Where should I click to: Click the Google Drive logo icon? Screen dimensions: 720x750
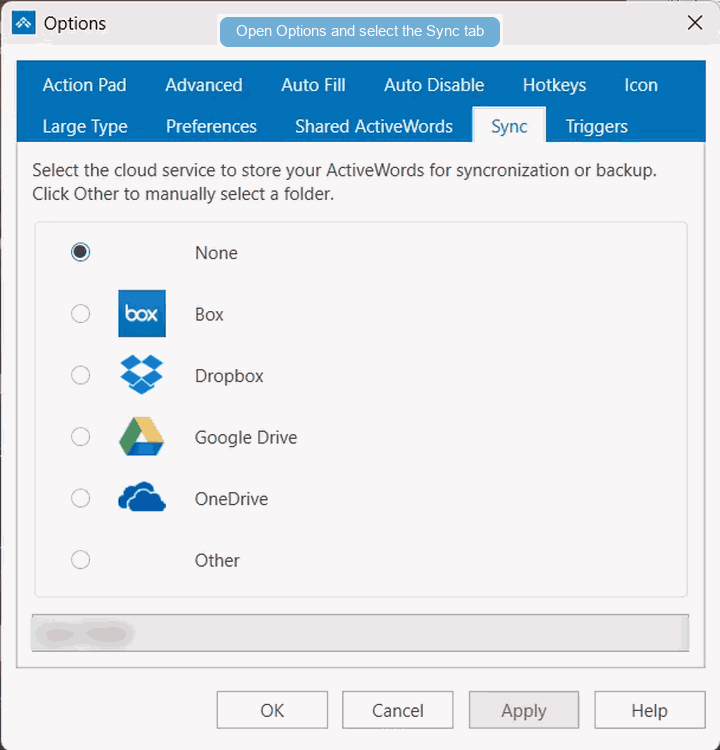(x=142, y=436)
